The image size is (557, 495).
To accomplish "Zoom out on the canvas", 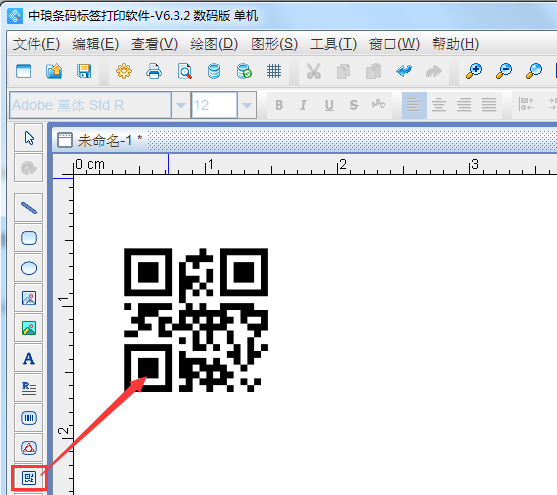I will [504, 71].
